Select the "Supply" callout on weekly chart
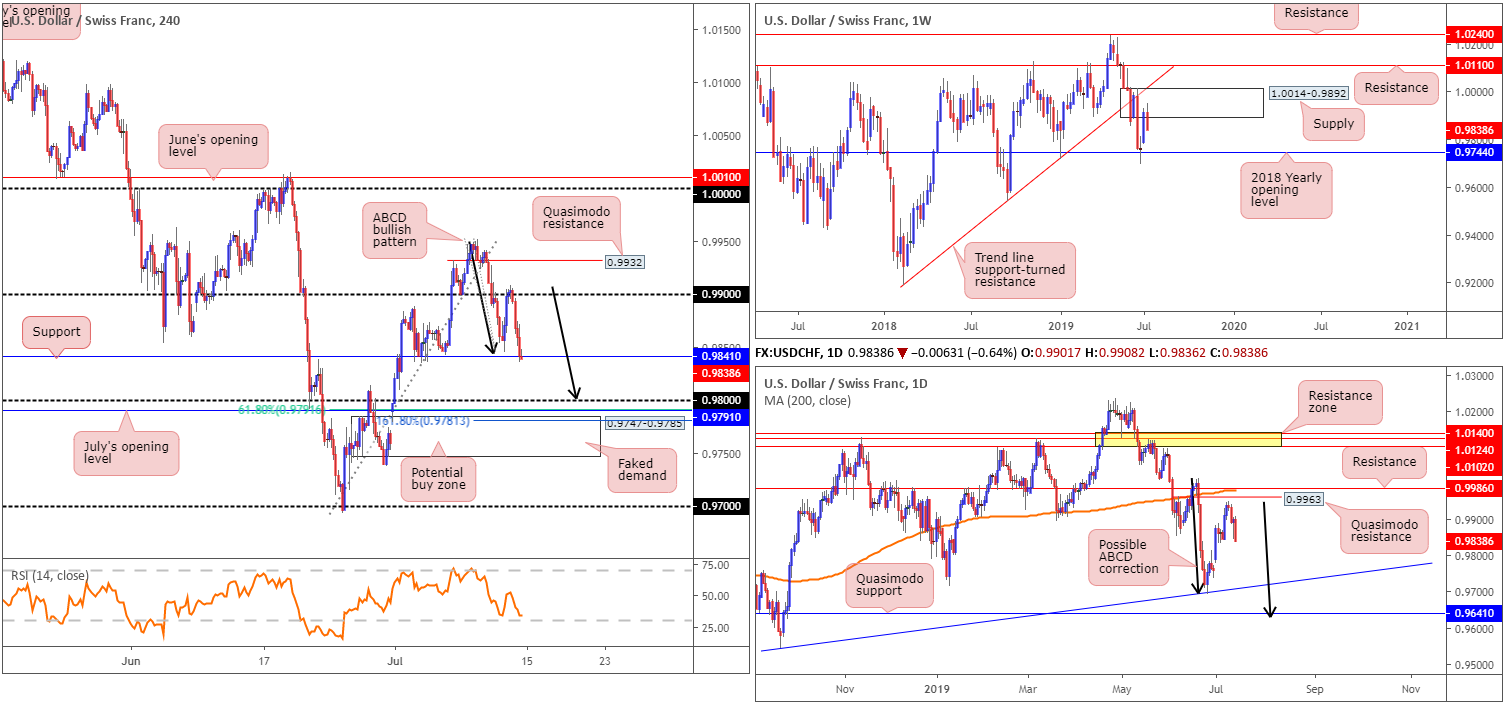Viewport: 1506px width, 704px height. point(1334,124)
